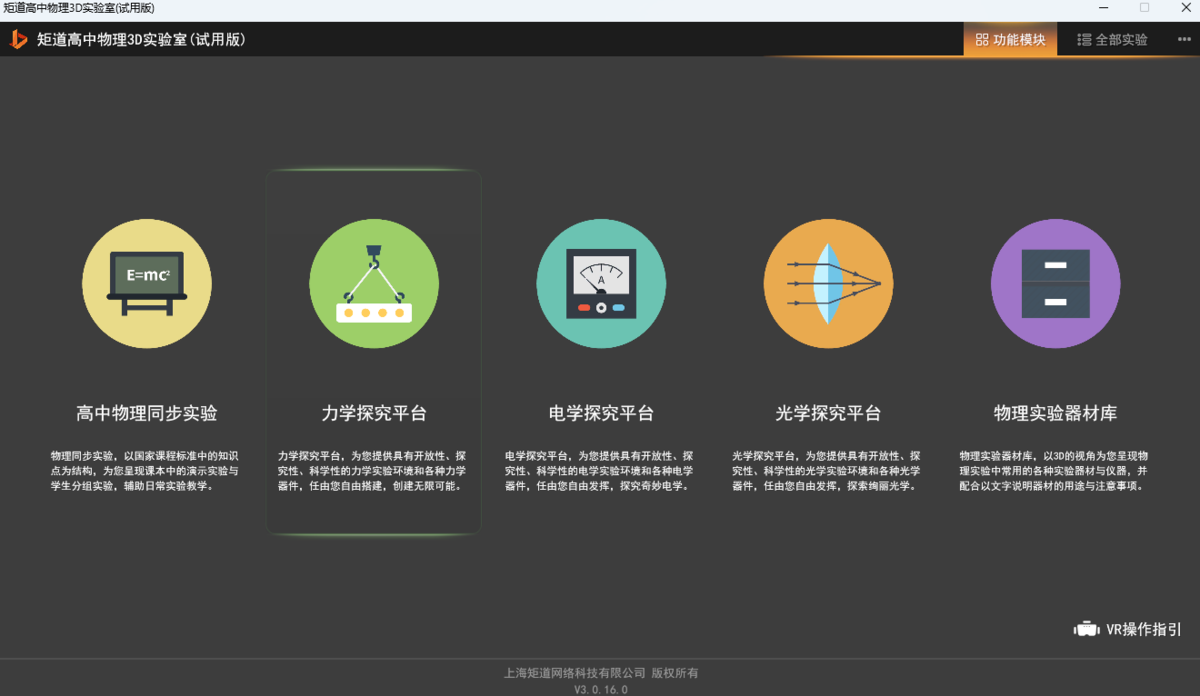Click the 上海矩道网络科技有限公司 copyright text
The image size is (1200, 696).
[x=601, y=673]
